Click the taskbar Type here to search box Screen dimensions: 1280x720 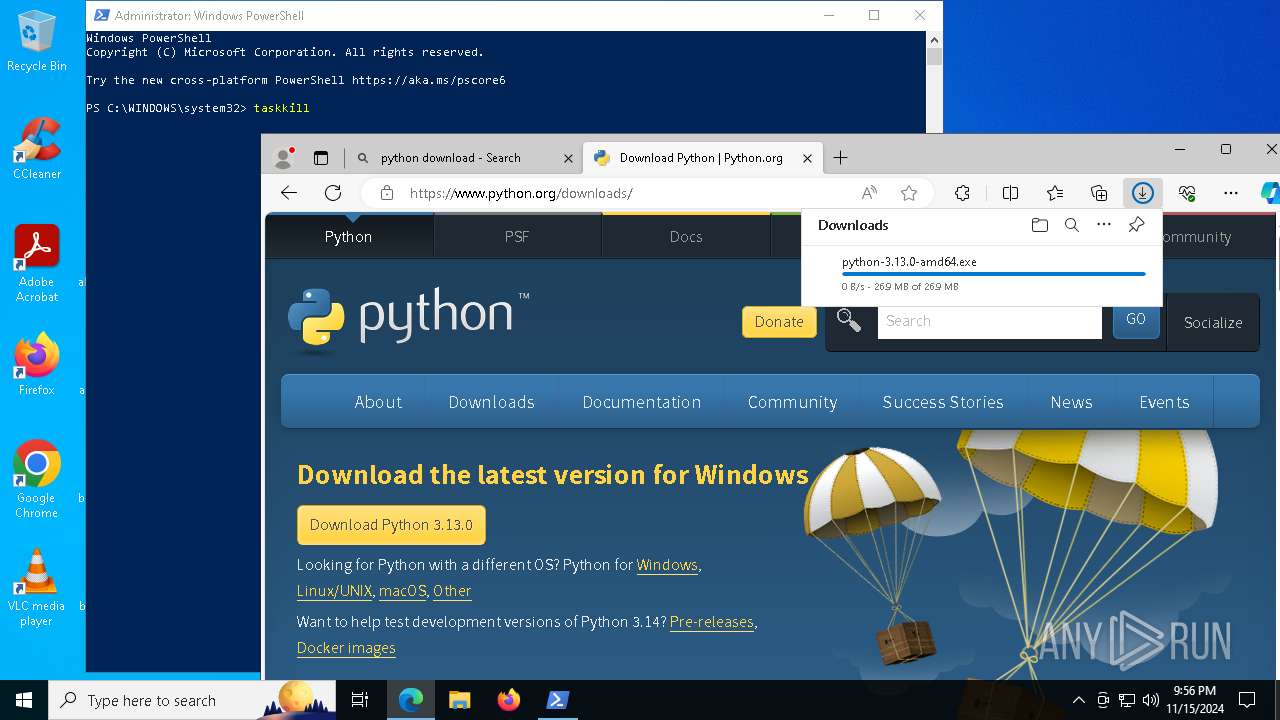pyautogui.click(x=192, y=700)
